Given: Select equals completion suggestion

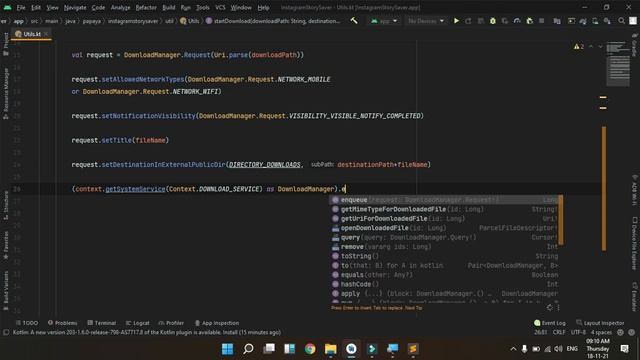Looking at the screenshot, I should (444, 275).
